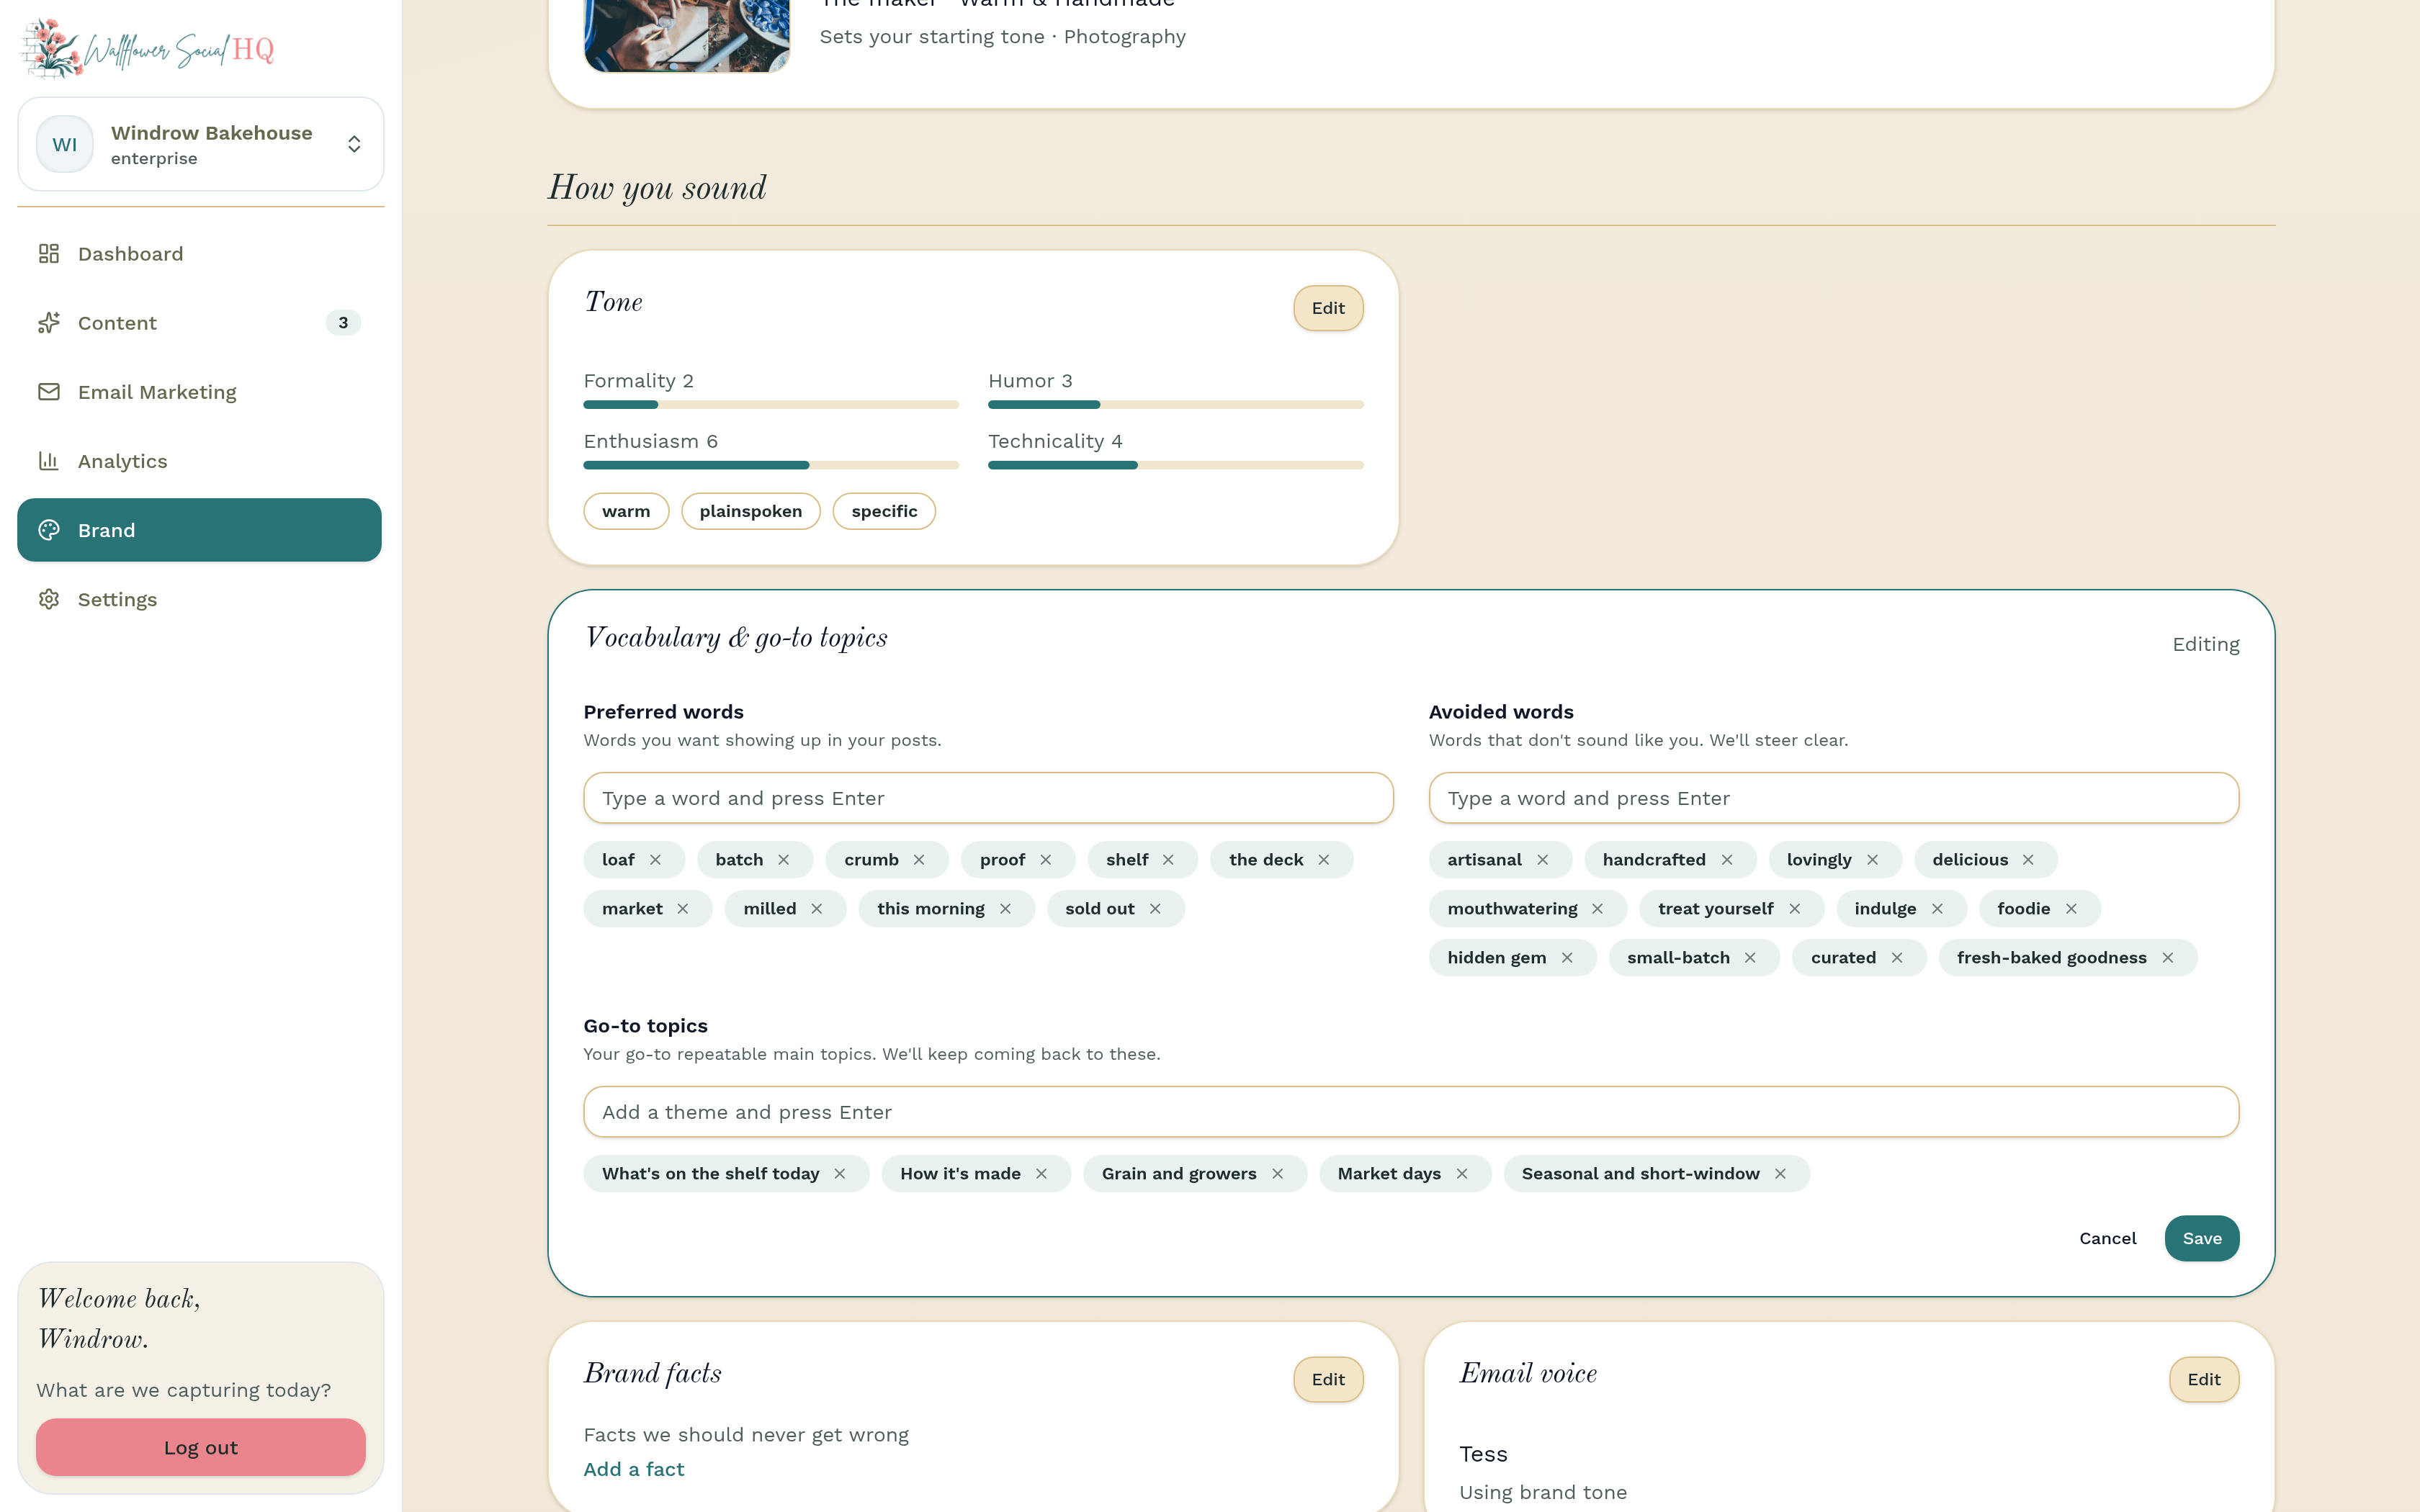Click the Enthusiasm level bar
The width and height of the screenshot is (2420, 1512).
pyautogui.click(x=771, y=465)
